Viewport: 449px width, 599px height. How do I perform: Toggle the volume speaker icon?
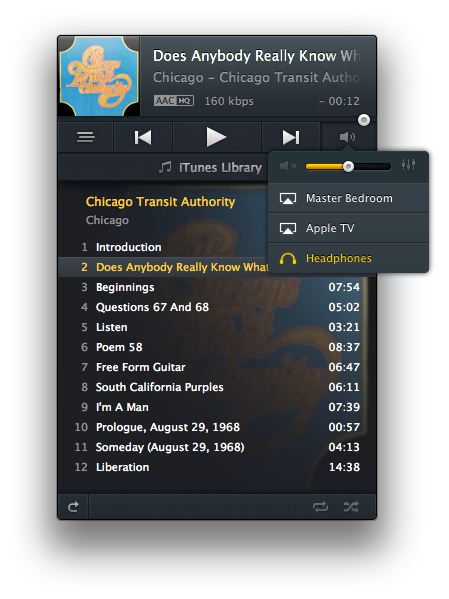click(348, 137)
